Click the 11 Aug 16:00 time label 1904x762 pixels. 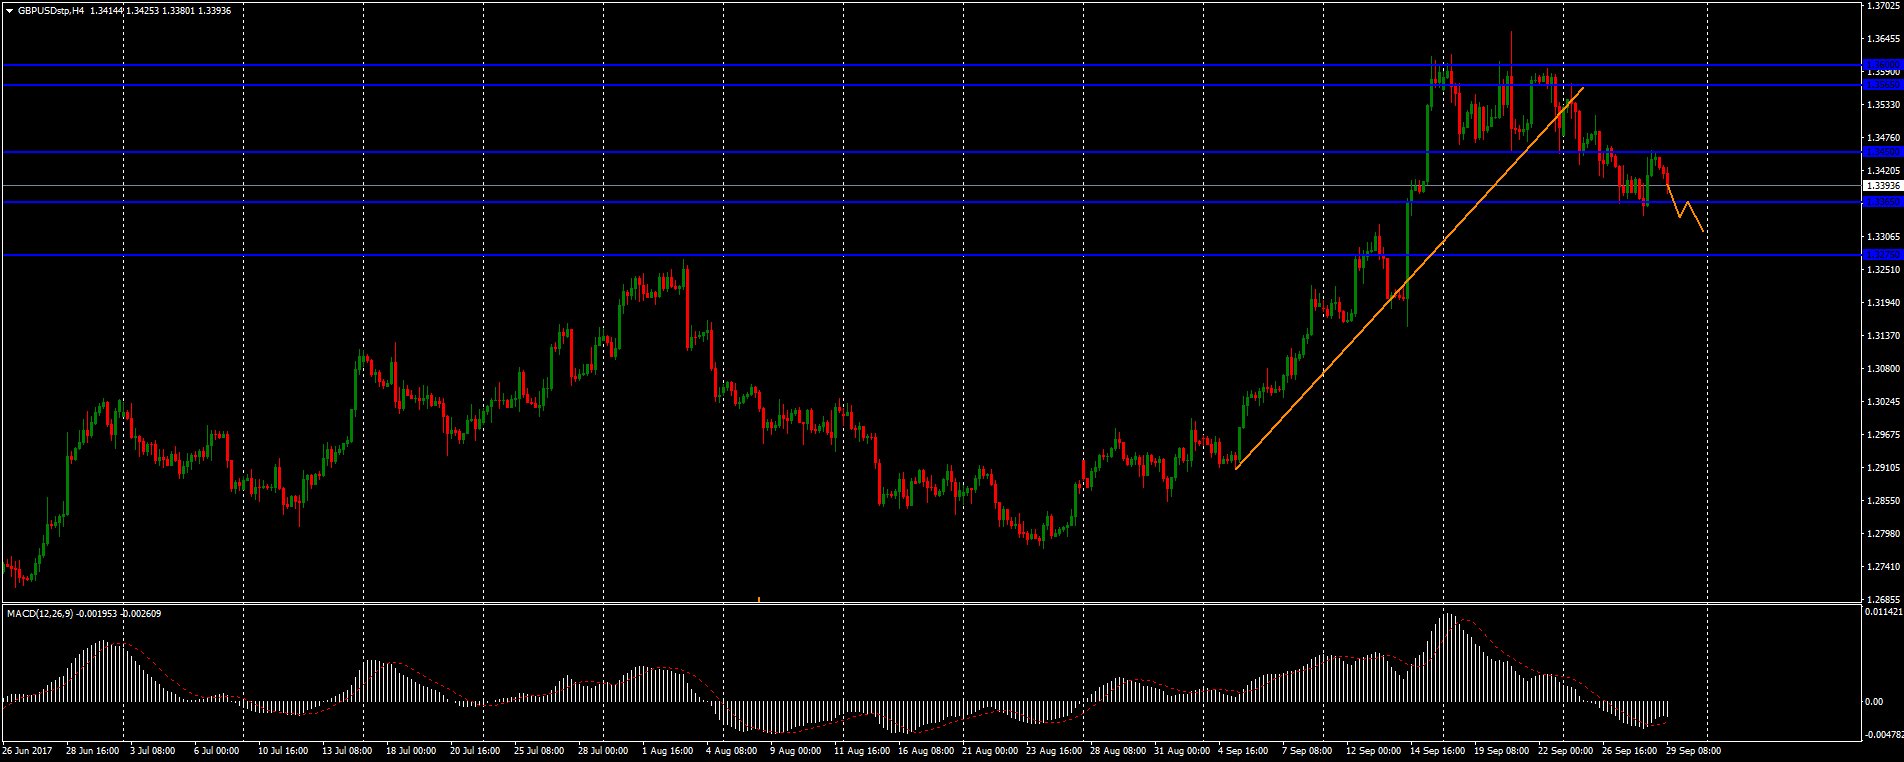[860, 750]
